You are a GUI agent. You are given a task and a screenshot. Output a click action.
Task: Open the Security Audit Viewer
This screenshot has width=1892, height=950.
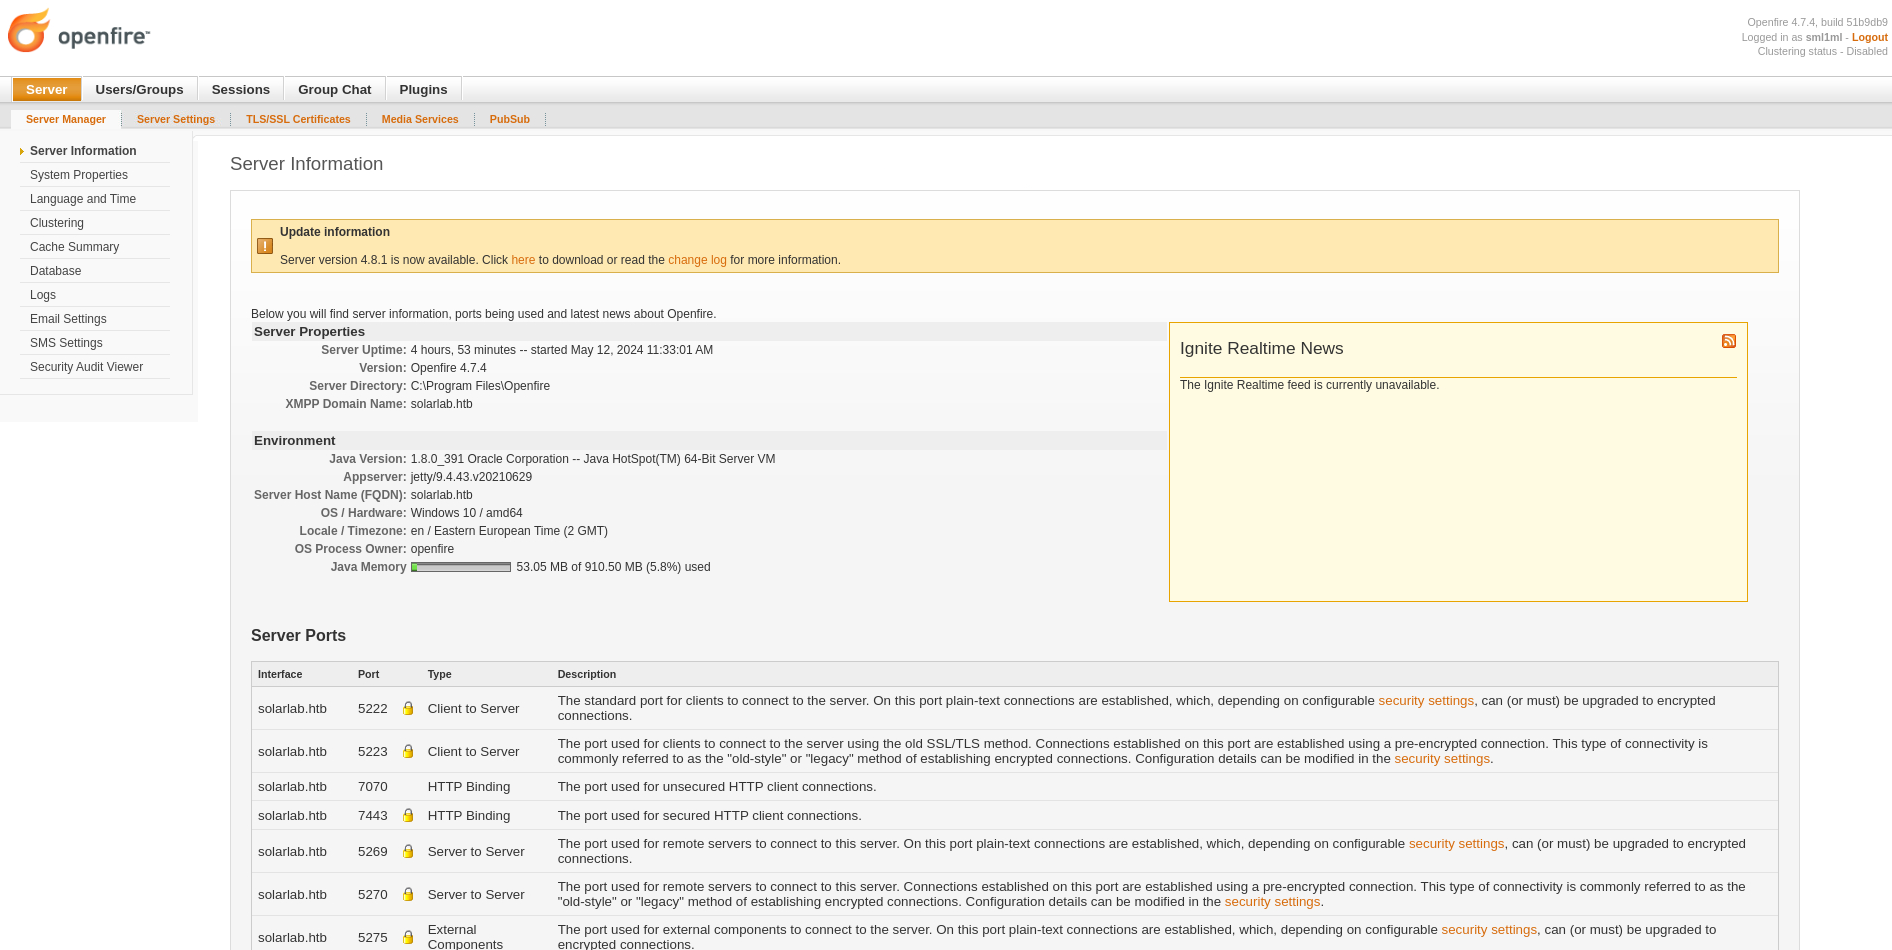[x=86, y=367]
